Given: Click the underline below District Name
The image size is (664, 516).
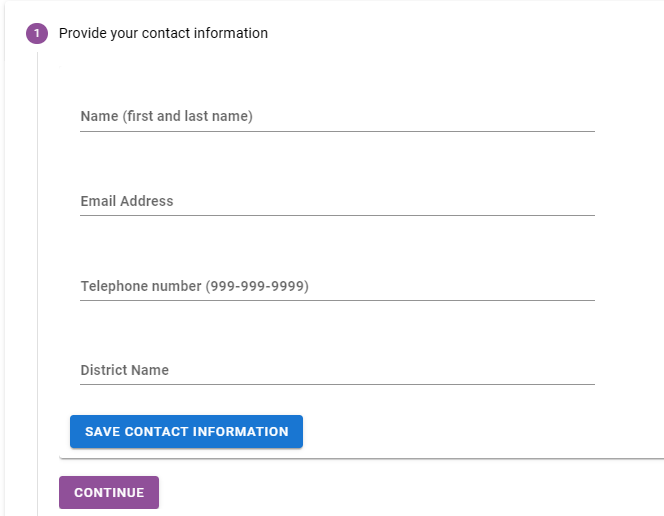Looking at the screenshot, I should (x=337, y=384).
